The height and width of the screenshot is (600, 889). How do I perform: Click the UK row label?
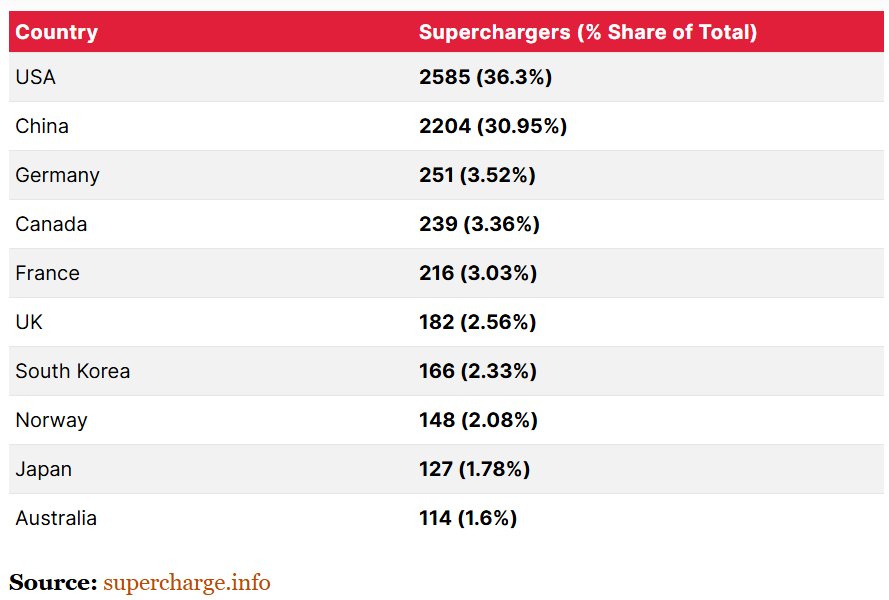pyautogui.click(x=29, y=322)
